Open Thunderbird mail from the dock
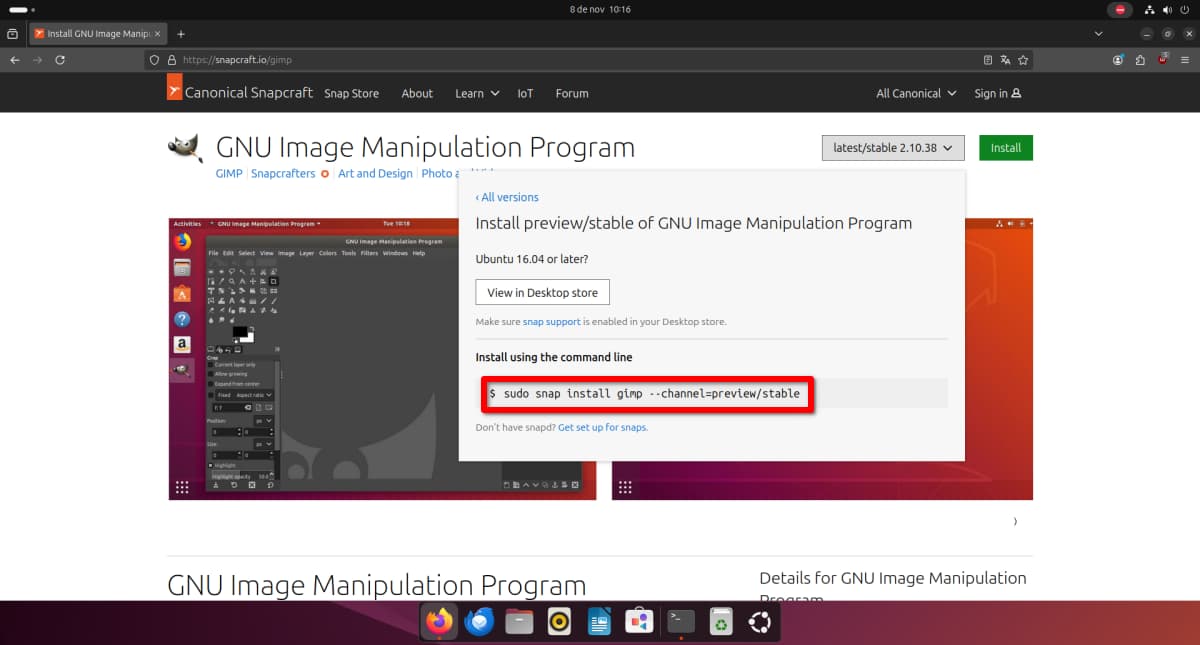Viewport: 1200px width, 645px height. [x=479, y=622]
